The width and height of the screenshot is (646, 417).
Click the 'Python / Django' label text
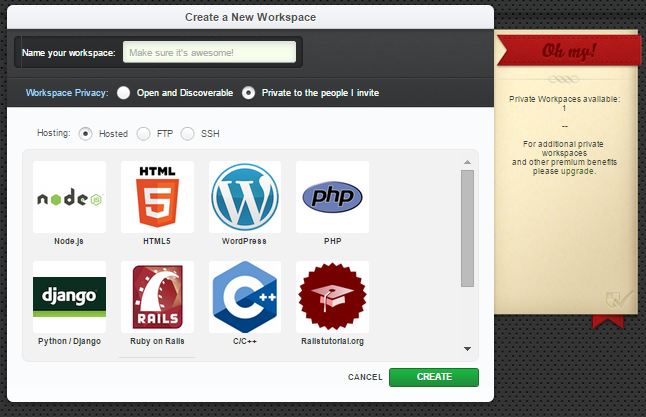69,341
